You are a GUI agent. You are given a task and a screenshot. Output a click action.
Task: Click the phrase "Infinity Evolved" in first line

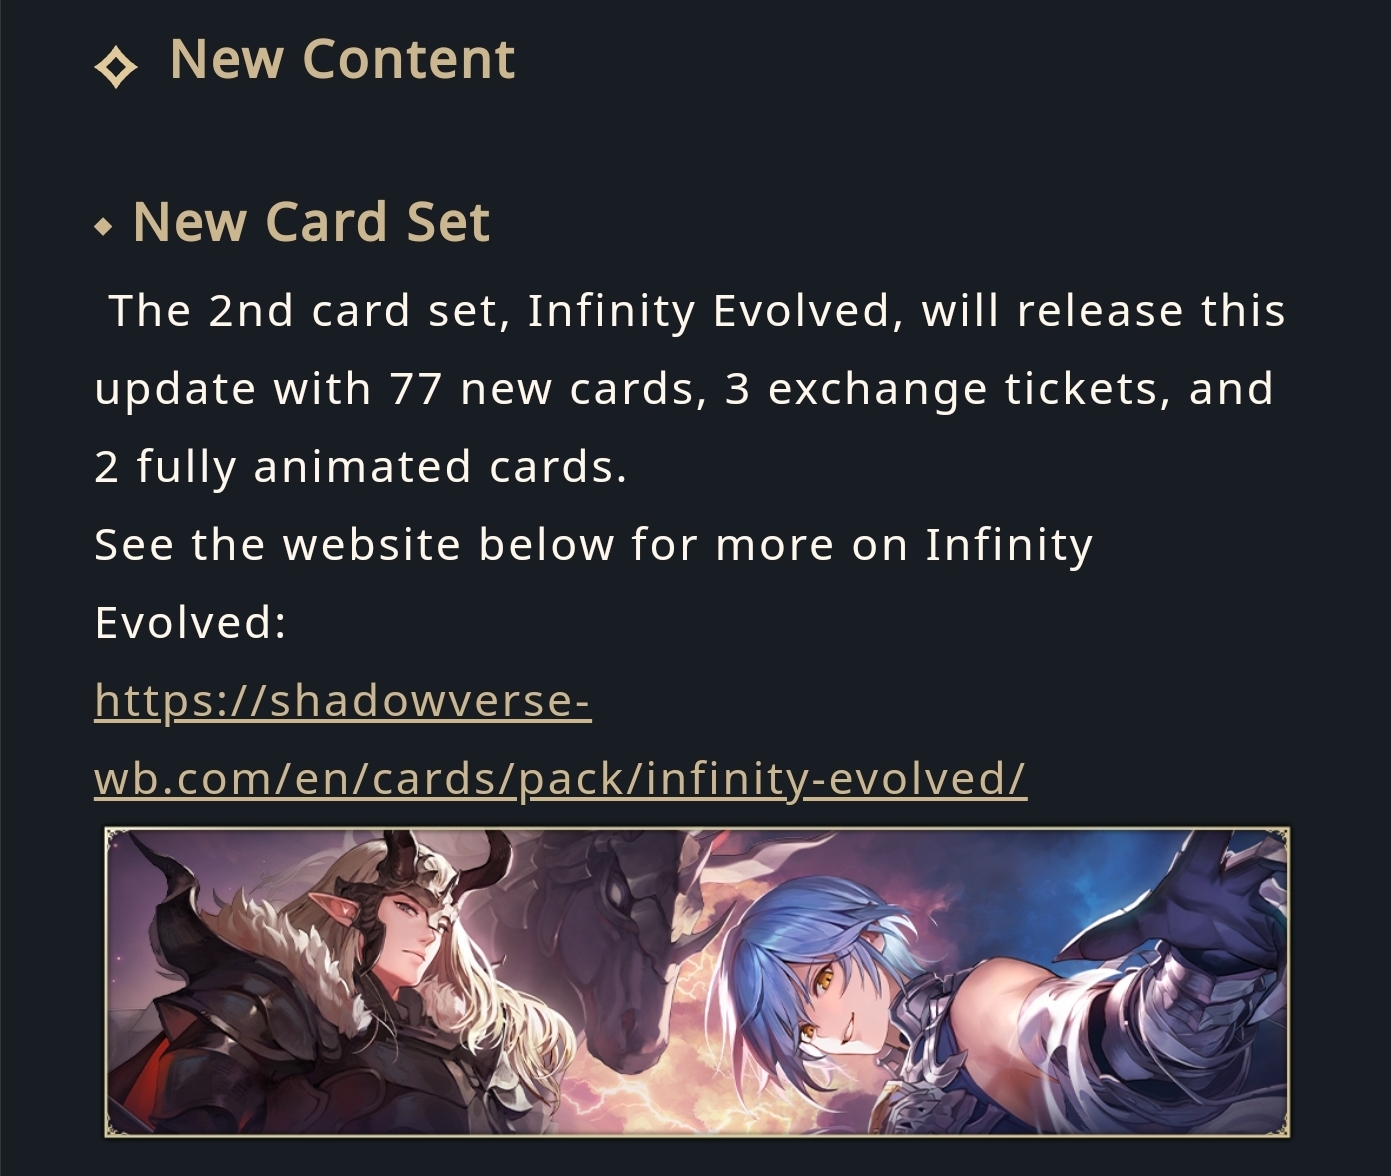(x=709, y=311)
